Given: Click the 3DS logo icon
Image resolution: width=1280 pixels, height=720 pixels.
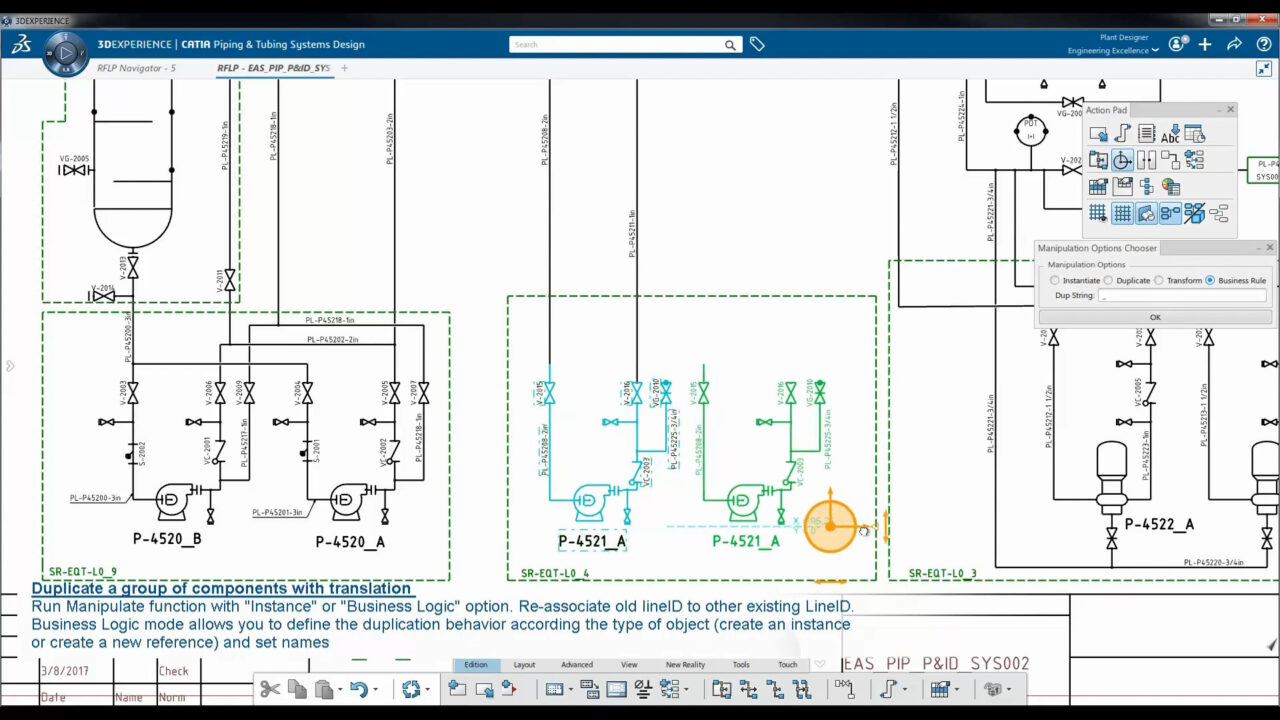Looking at the screenshot, I should pos(22,44).
